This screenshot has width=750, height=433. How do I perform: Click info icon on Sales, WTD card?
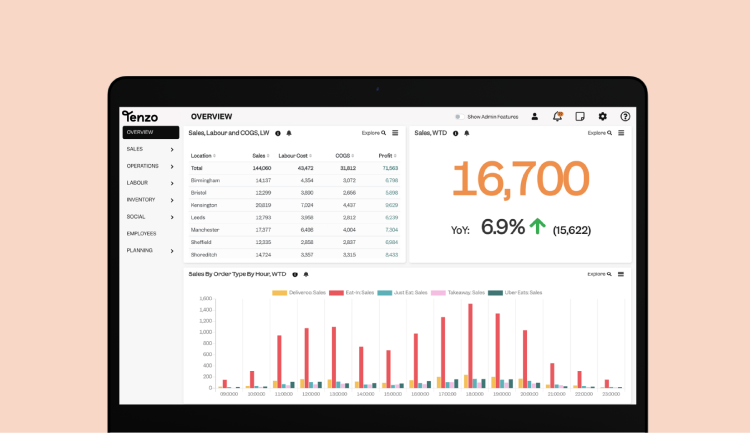click(456, 133)
